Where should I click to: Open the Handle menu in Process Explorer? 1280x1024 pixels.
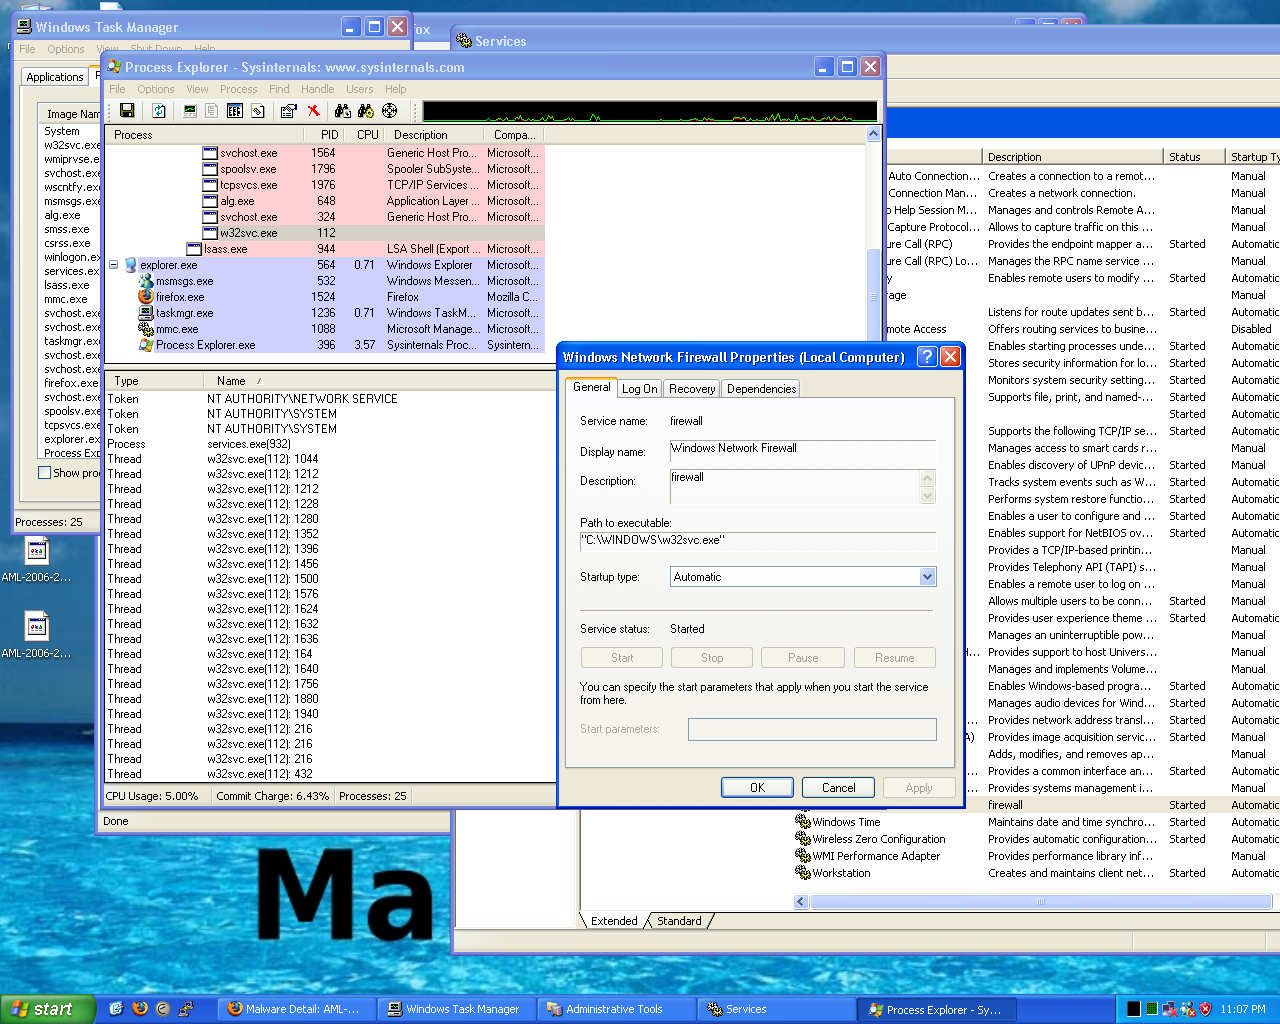318,89
